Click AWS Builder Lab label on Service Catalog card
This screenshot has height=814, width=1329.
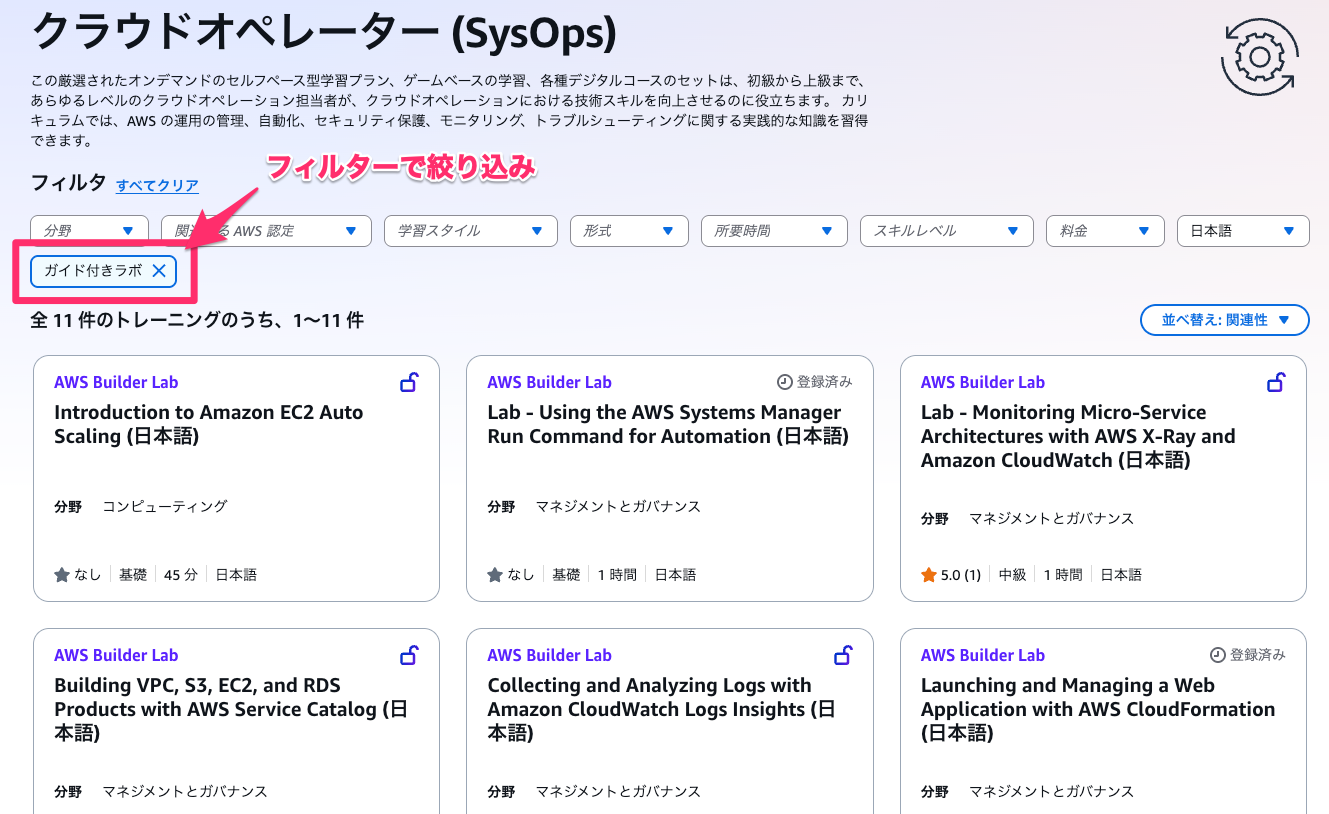coord(116,655)
